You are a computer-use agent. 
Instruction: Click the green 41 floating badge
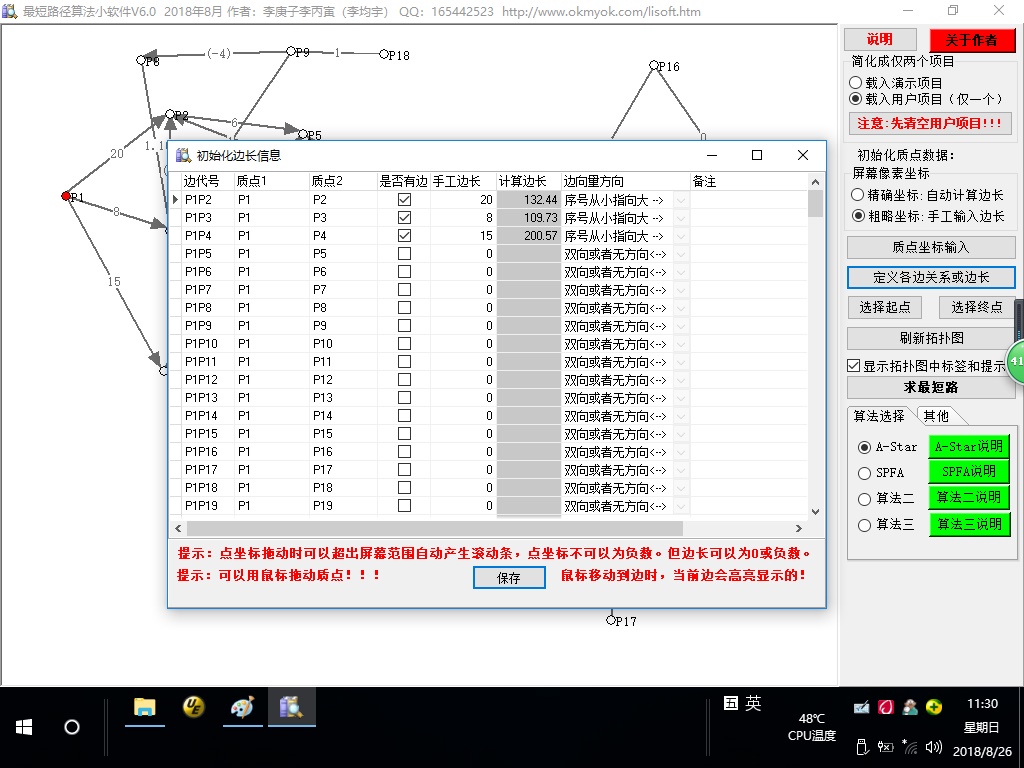point(1016,361)
